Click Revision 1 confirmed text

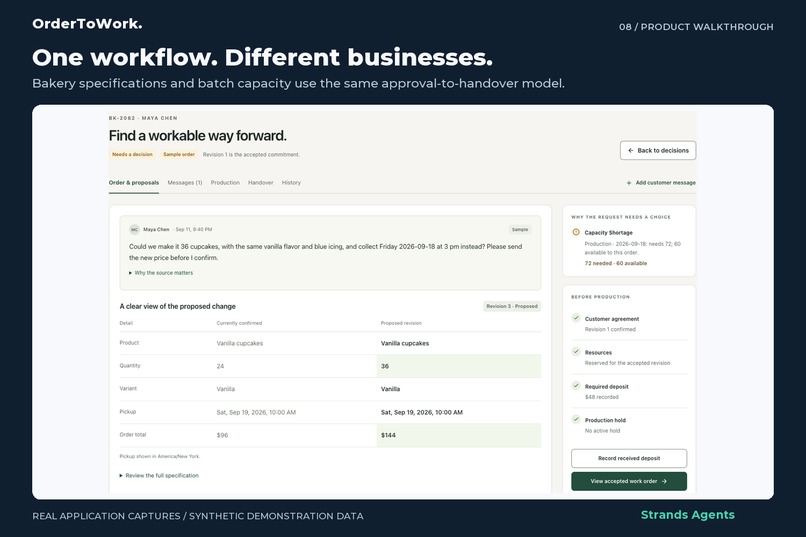[x=610, y=329]
